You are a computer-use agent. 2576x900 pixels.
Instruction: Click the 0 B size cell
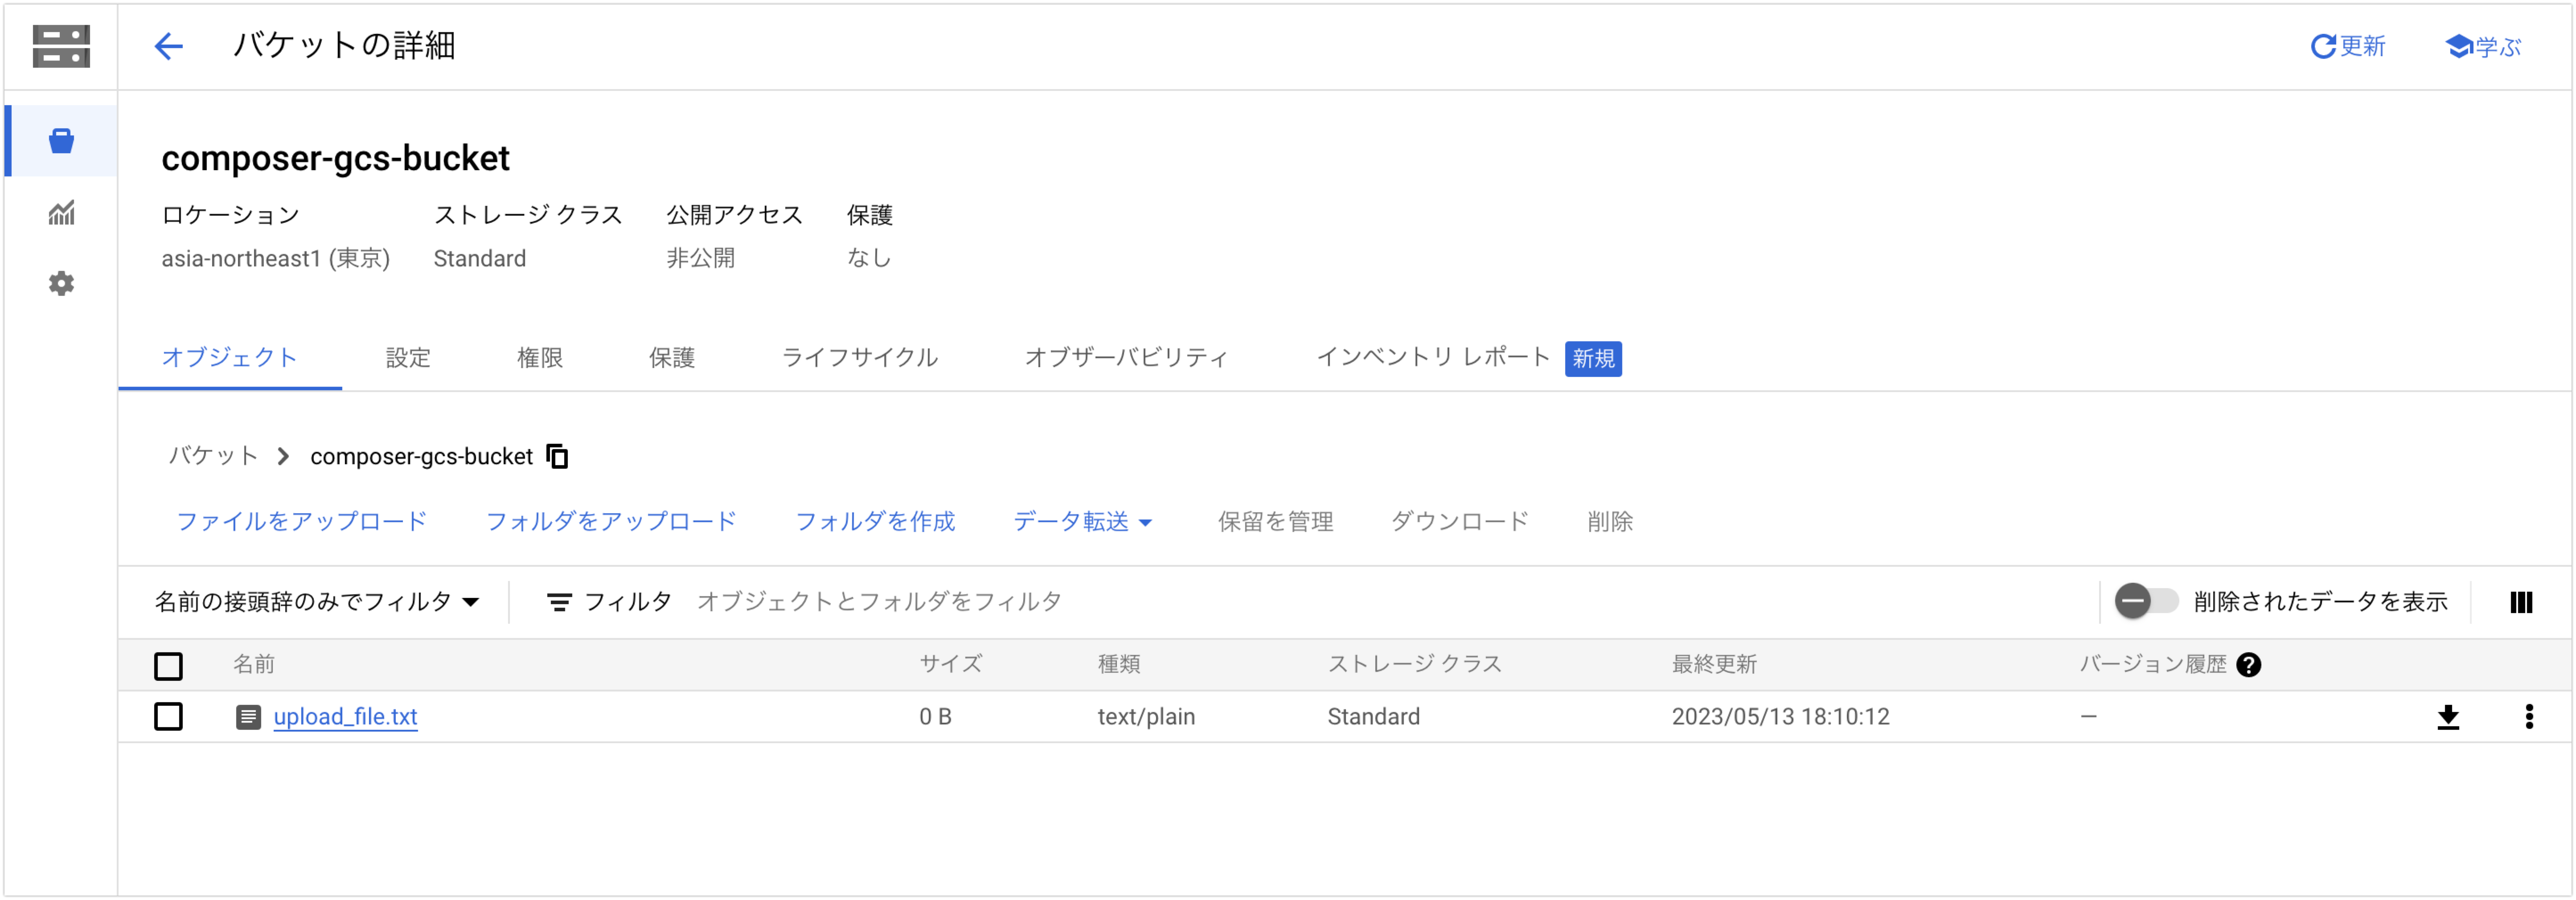pos(935,717)
